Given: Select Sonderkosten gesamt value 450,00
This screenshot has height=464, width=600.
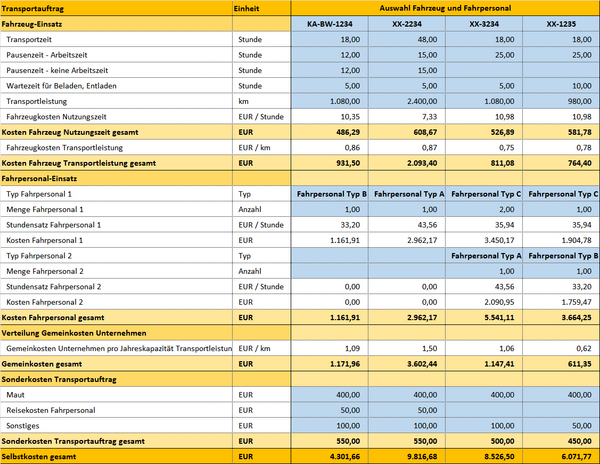Looking at the screenshot, I should pos(561,441).
